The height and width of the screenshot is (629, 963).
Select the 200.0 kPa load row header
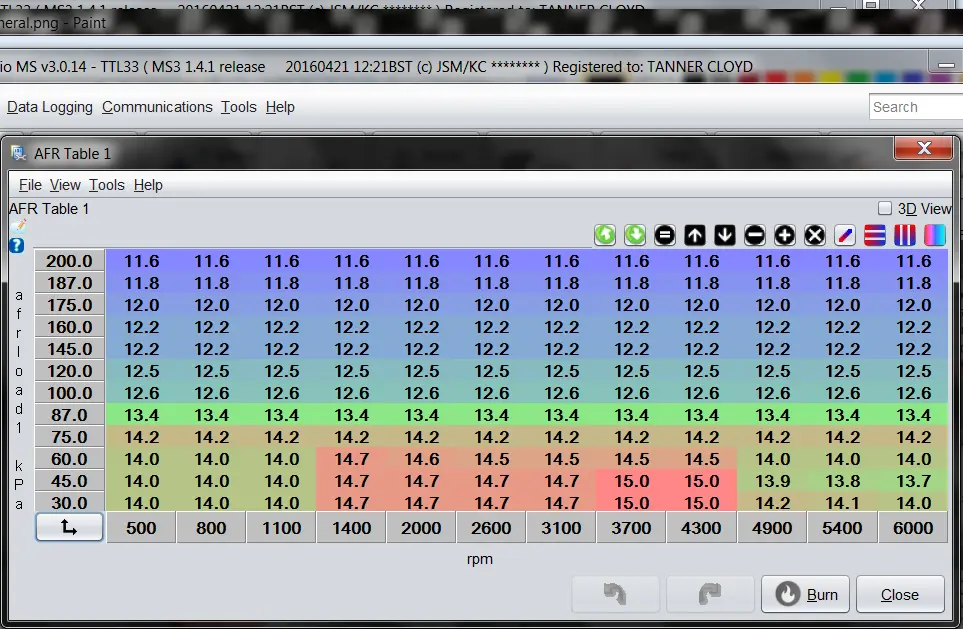click(69, 261)
